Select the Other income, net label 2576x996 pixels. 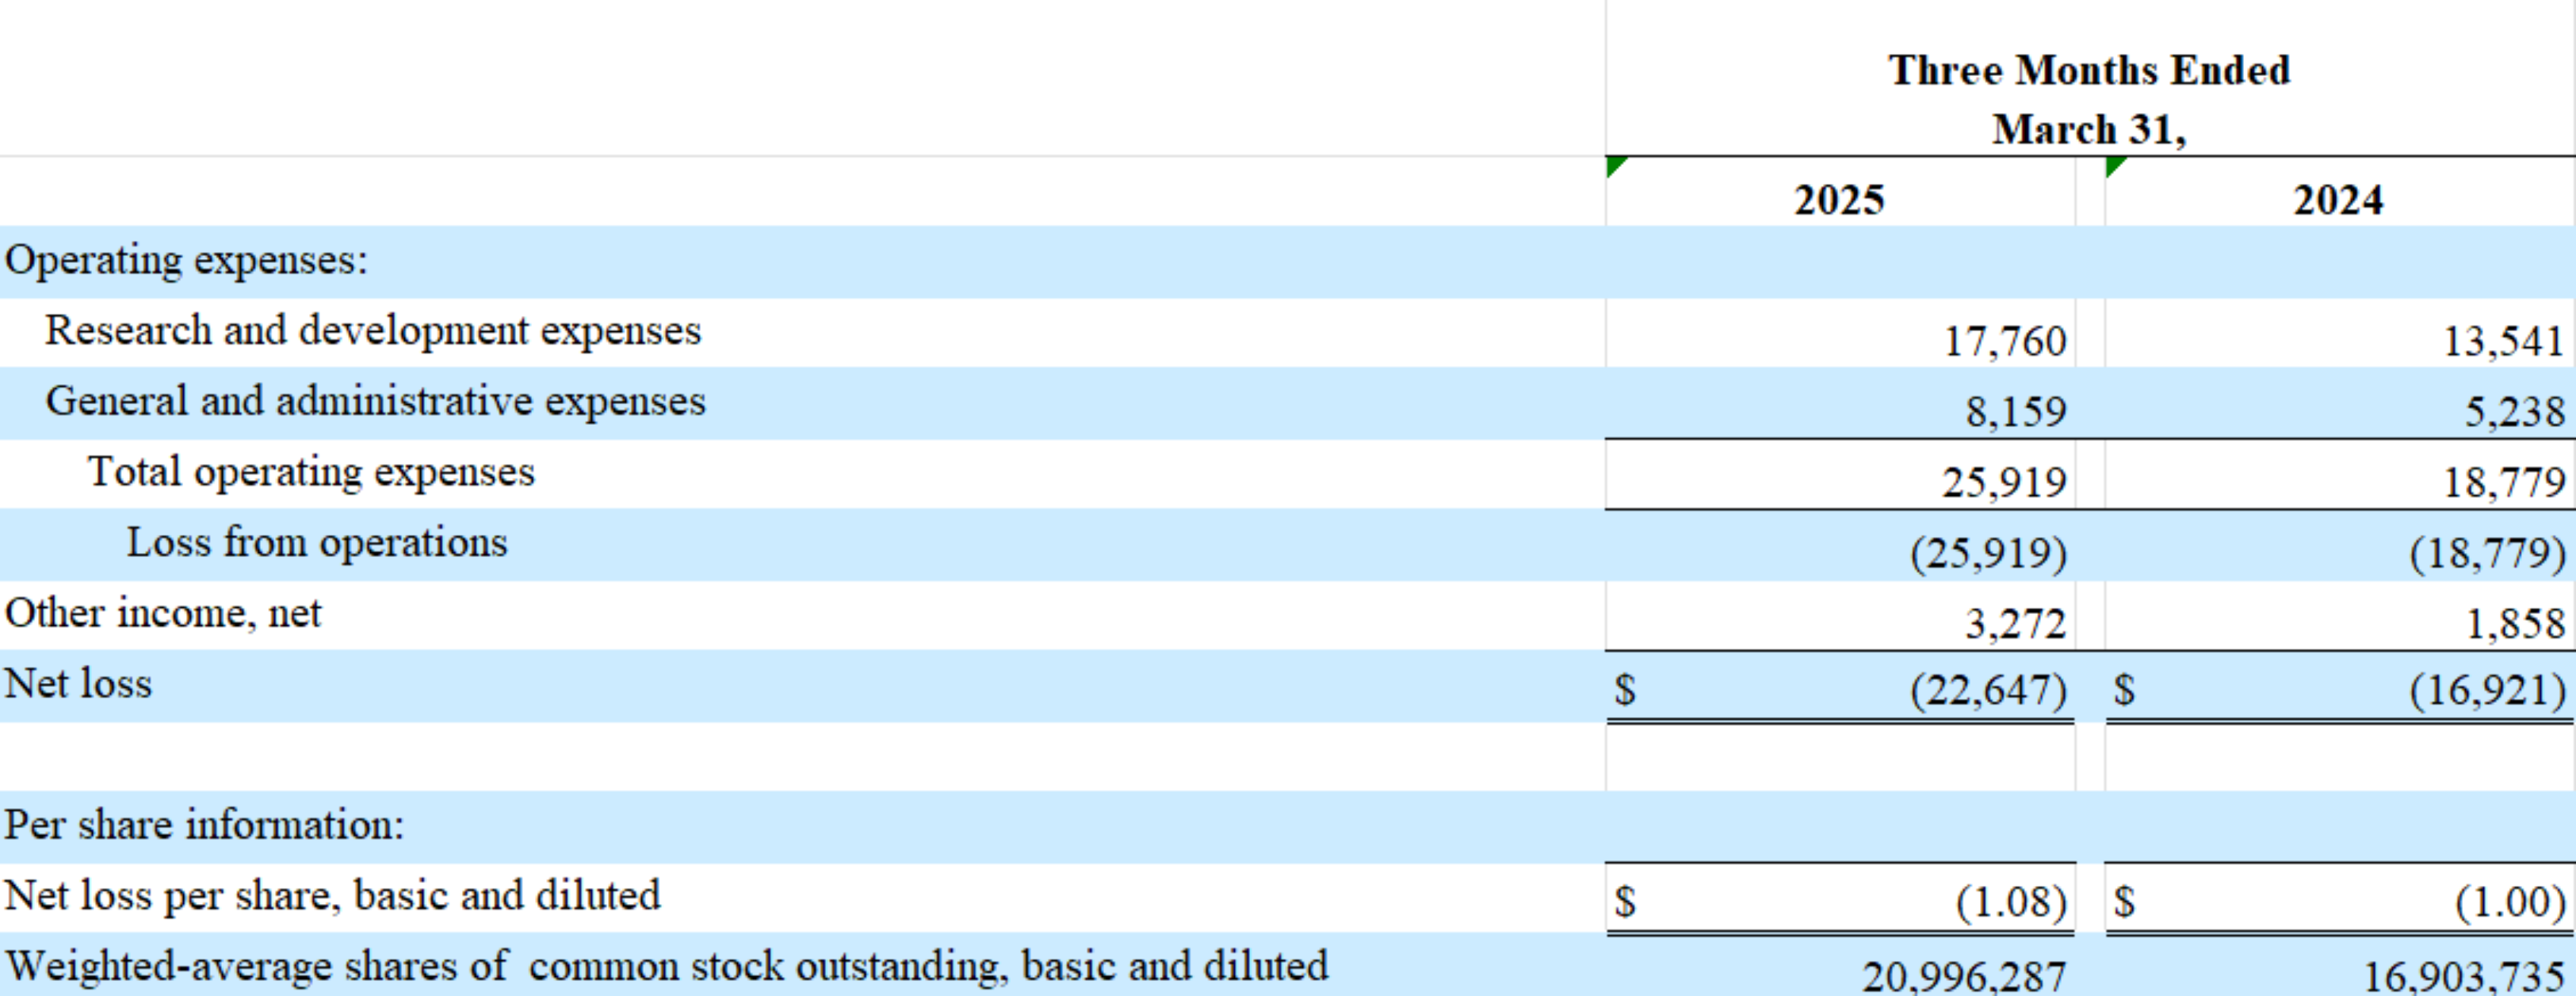pos(163,613)
